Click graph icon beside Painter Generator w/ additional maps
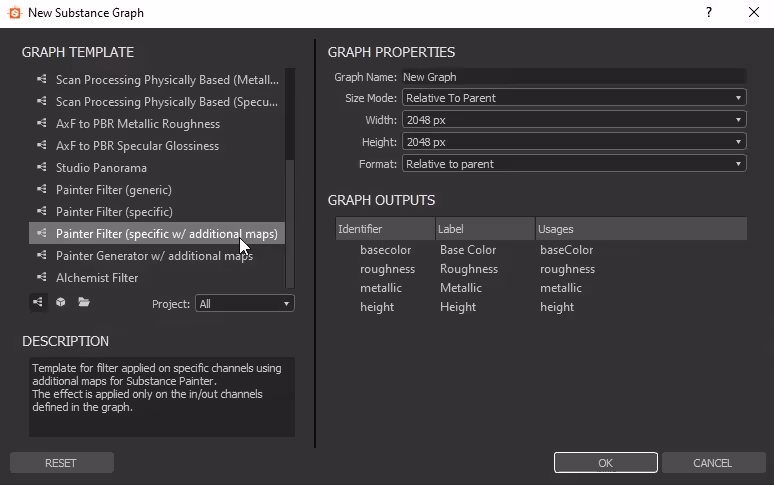 click(41, 255)
